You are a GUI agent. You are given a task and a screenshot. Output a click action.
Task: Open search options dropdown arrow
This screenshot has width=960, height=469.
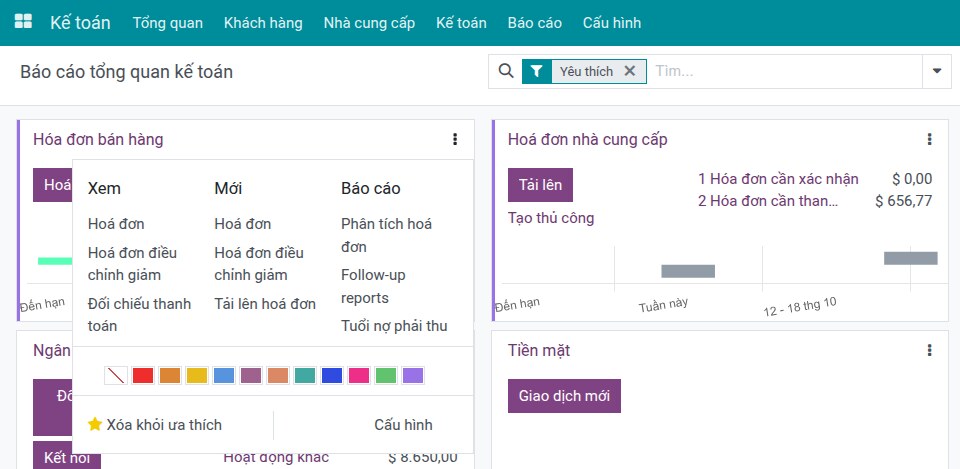coord(937,71)
